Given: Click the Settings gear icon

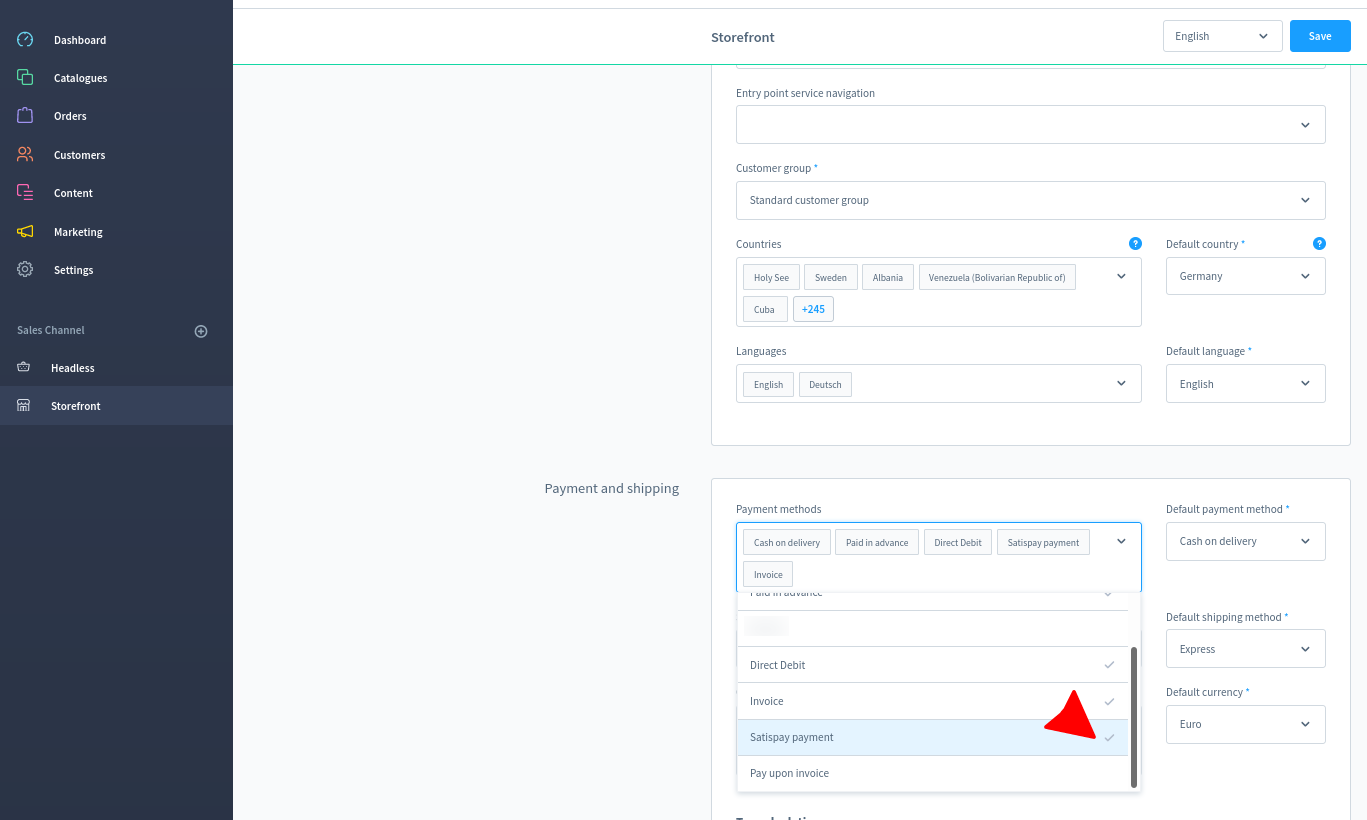Looking at the screenshot, I should click(25, 270).
